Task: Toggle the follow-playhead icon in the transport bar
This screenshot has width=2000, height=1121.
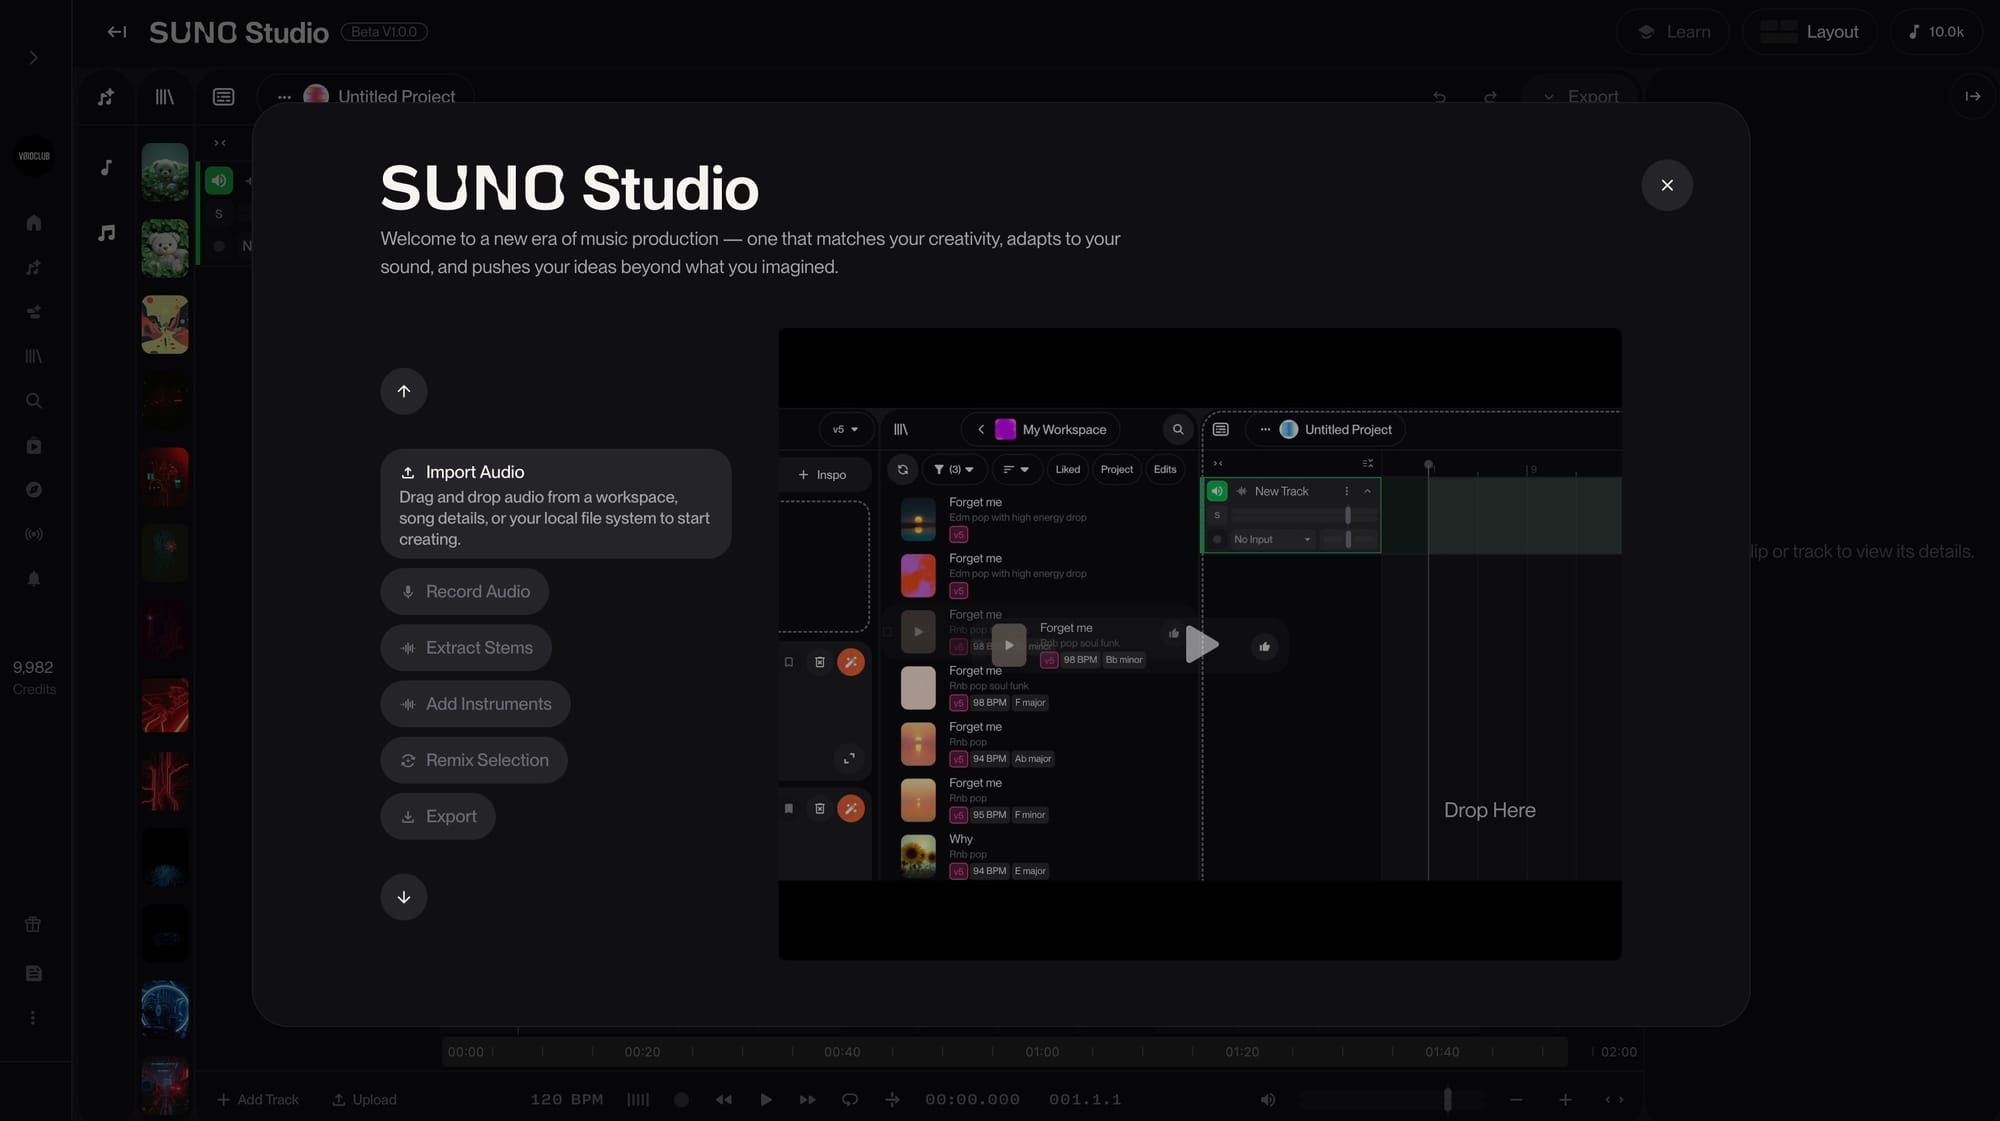Action: tap(892, 1099)
